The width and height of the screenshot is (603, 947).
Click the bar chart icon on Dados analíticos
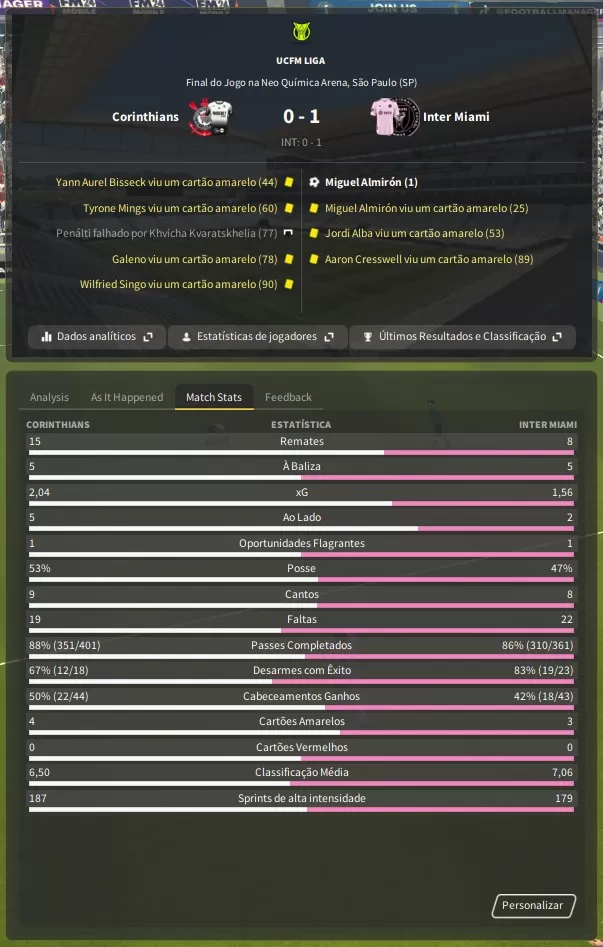click(x=46, y=336)
